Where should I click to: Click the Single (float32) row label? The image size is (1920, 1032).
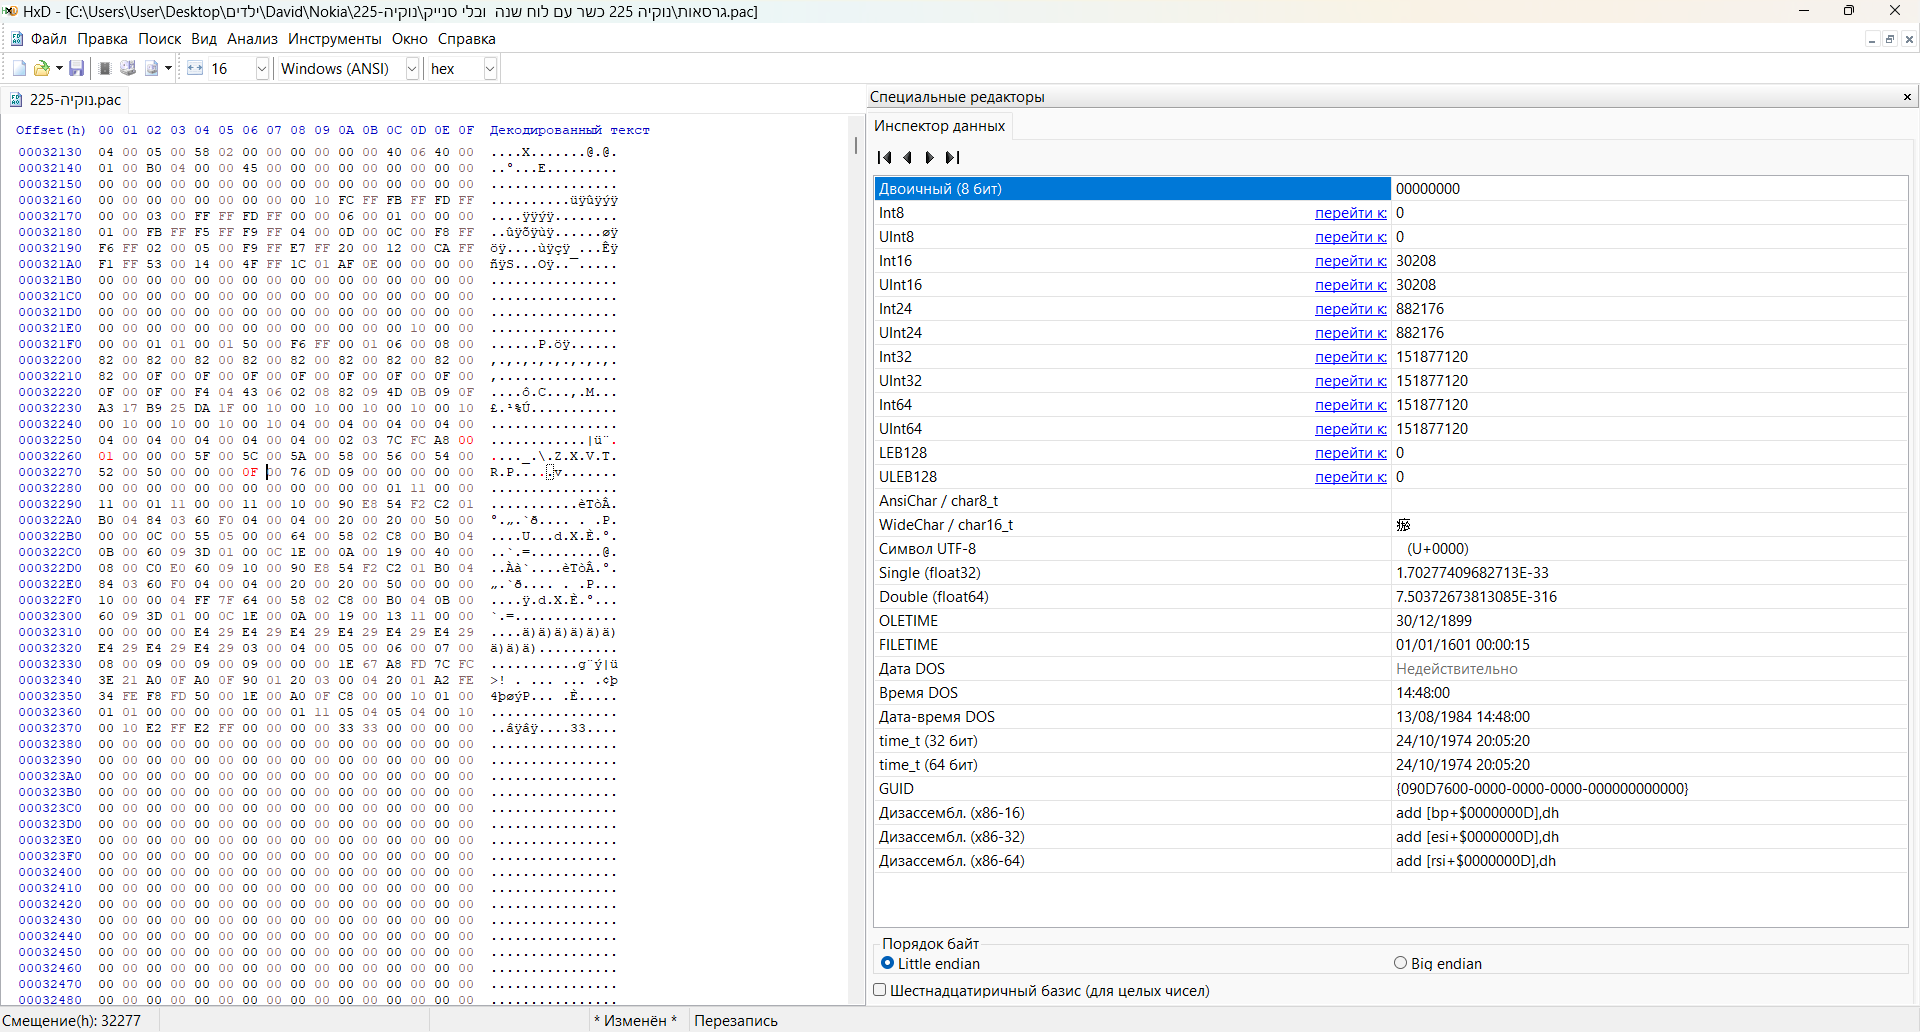[x=929, y=573]
